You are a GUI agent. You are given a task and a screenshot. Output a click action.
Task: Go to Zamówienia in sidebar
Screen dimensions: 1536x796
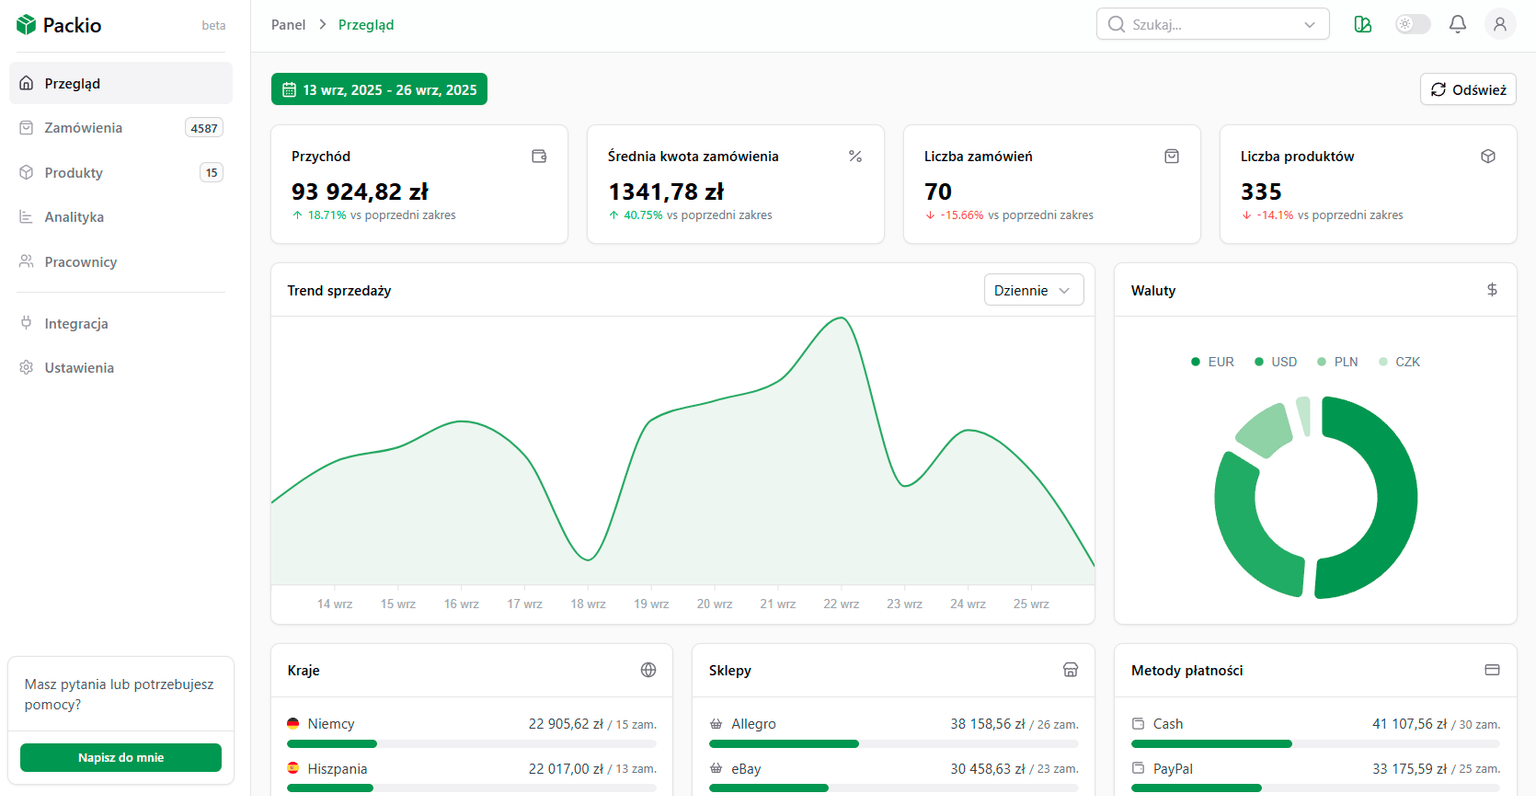[x=83, y=128]
